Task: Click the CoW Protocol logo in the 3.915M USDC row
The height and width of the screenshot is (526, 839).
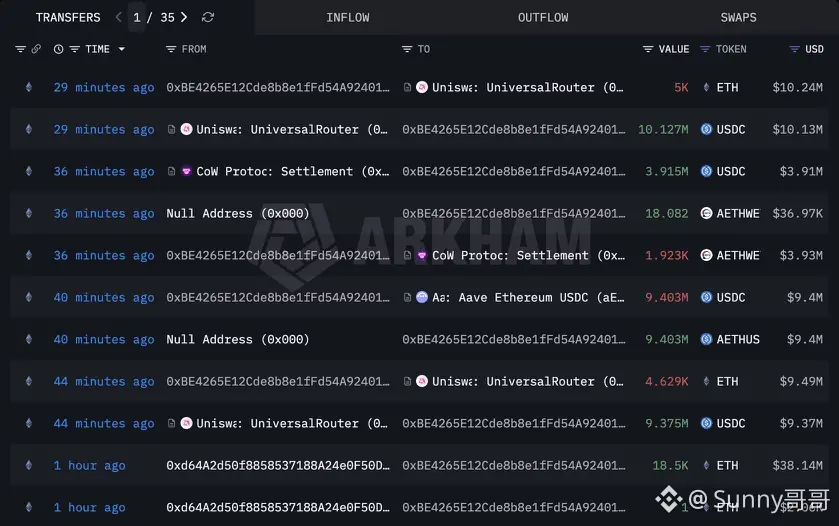Action: pyautogui.click(x=186, y=171)
